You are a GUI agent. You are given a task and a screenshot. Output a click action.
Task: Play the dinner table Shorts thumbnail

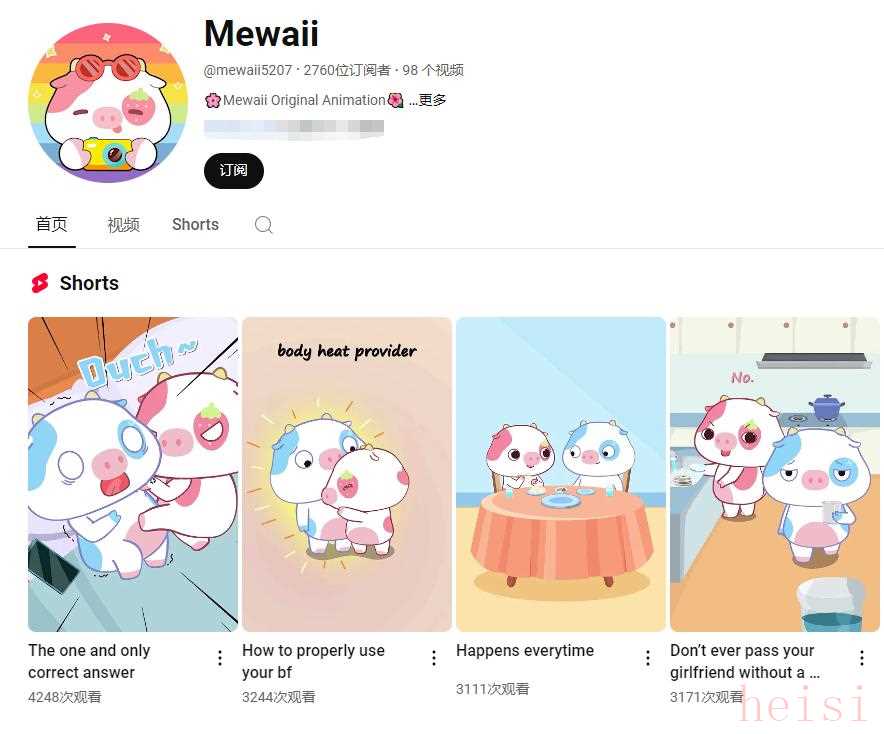[561, 474]
